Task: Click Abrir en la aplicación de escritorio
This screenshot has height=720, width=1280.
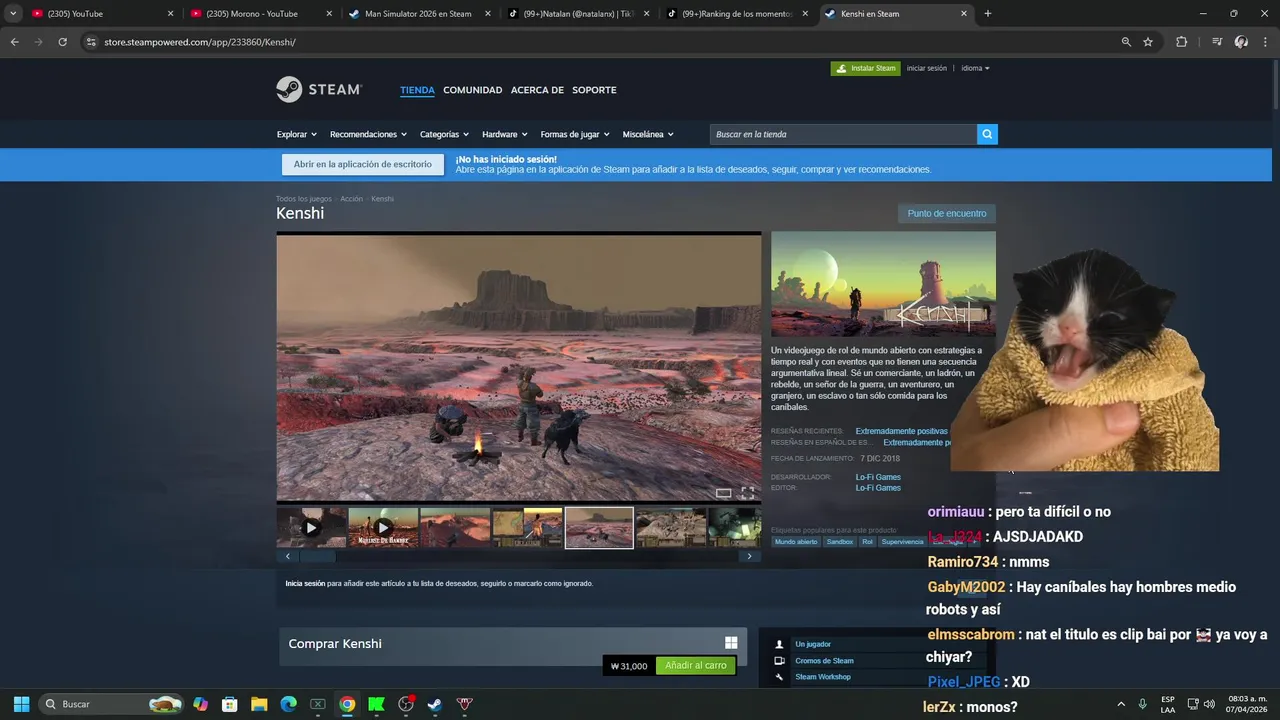Action: (363, 164)
